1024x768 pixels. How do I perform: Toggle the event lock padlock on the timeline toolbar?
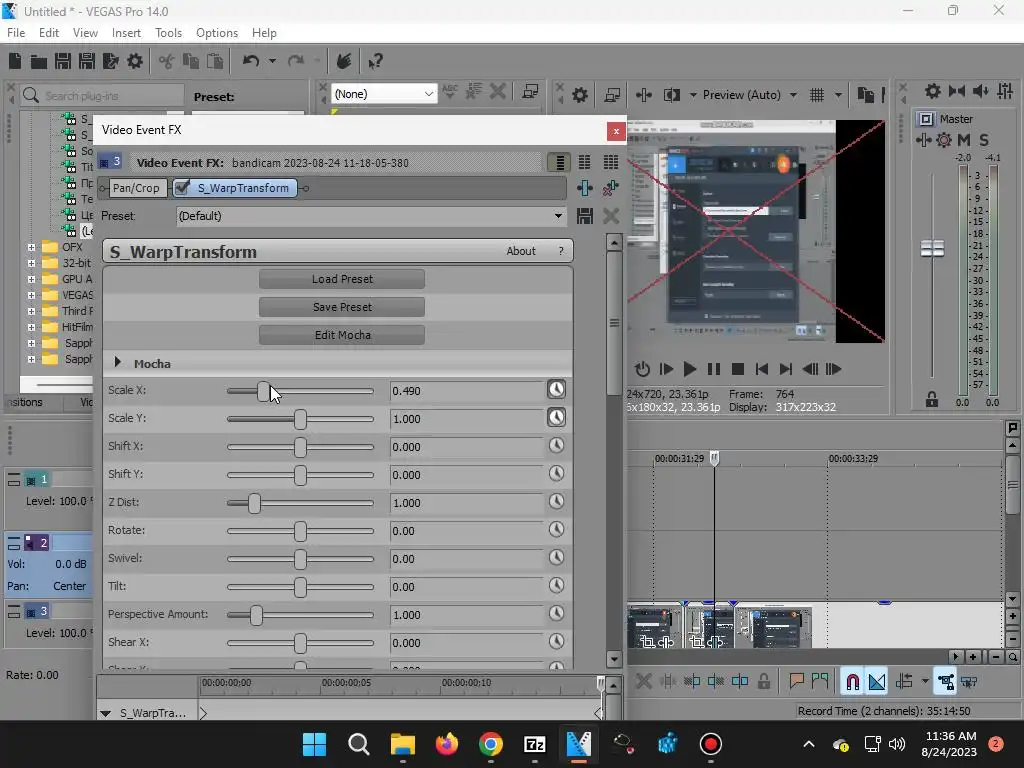coord(764,682)
